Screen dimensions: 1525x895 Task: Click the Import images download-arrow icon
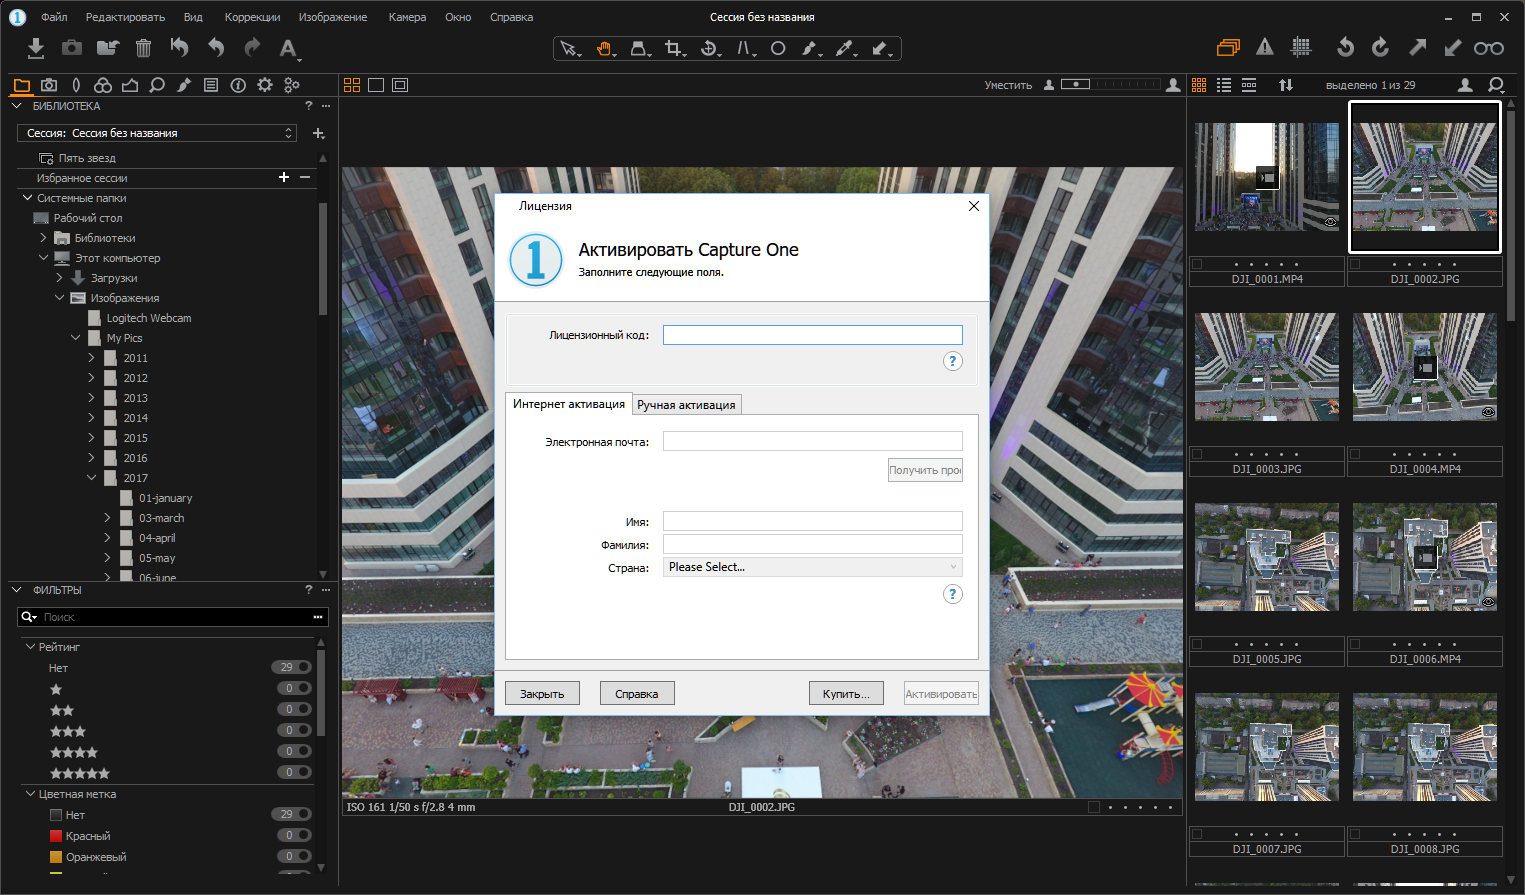pyautogui.click(x=36, y=48)
